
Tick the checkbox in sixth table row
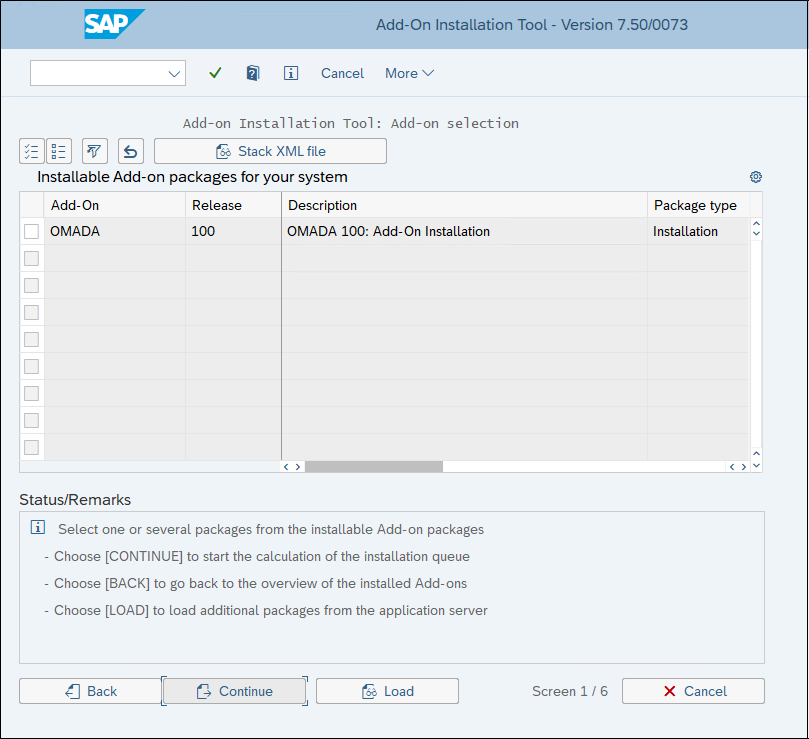click(31, 366)
